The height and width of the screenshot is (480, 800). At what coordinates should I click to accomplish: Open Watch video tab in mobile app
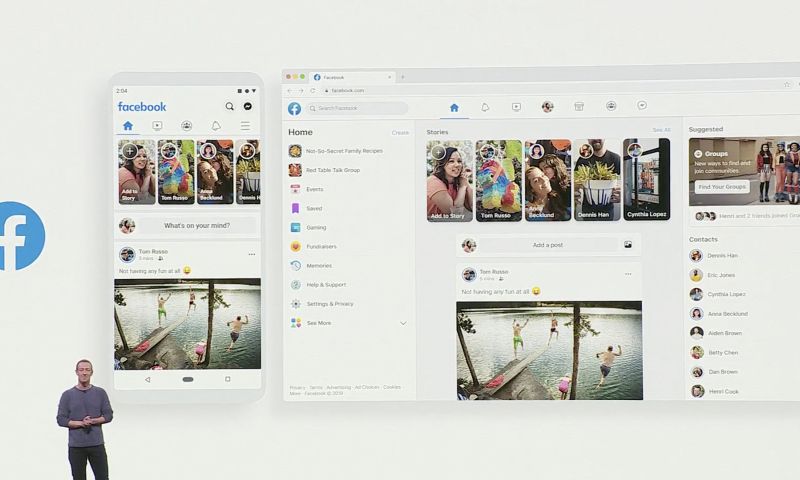[157, 125]
